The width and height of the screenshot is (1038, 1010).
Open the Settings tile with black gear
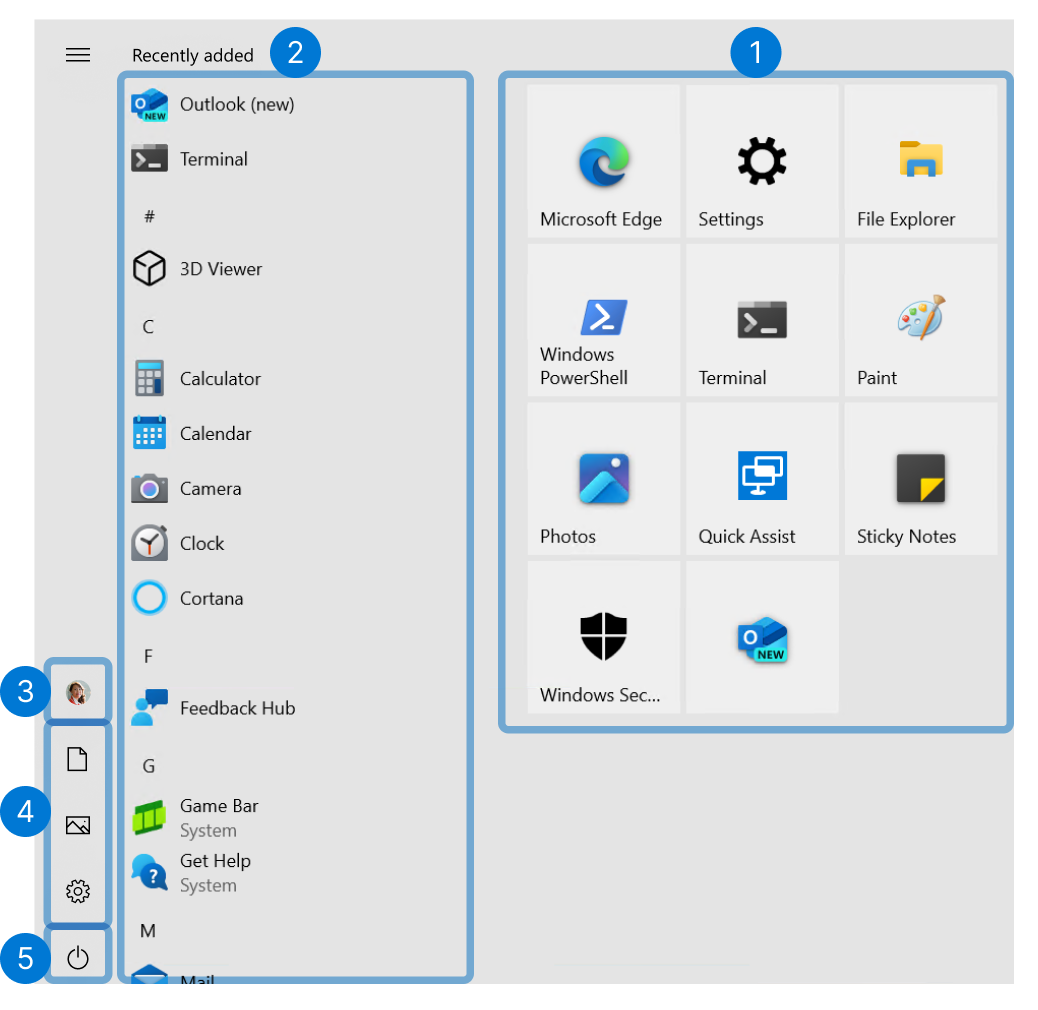762,161
